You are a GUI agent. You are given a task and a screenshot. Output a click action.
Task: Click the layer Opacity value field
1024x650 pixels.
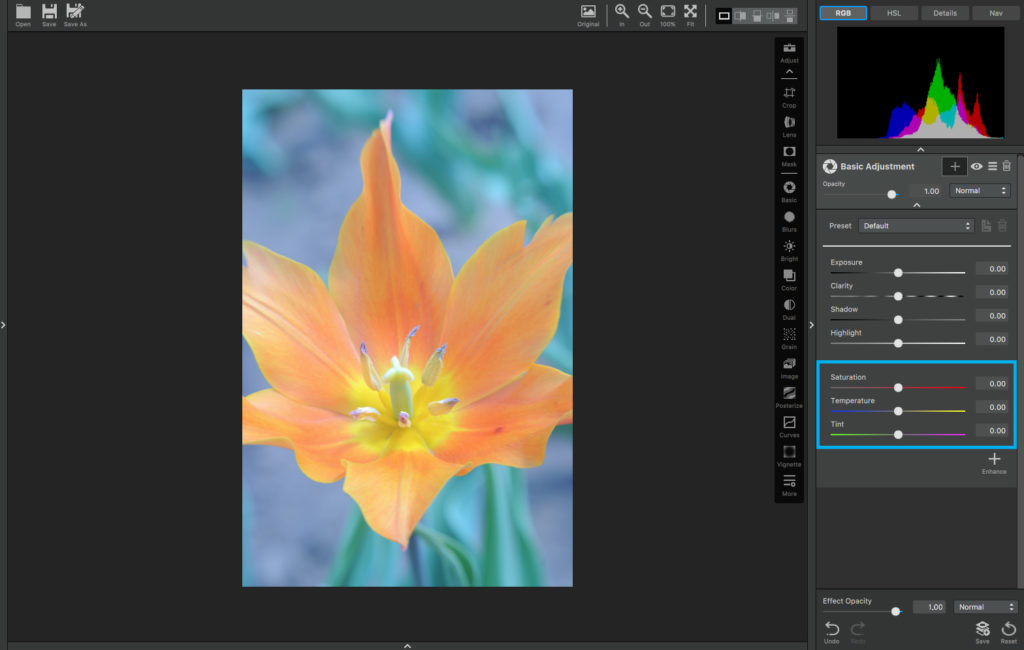[926, 191]
